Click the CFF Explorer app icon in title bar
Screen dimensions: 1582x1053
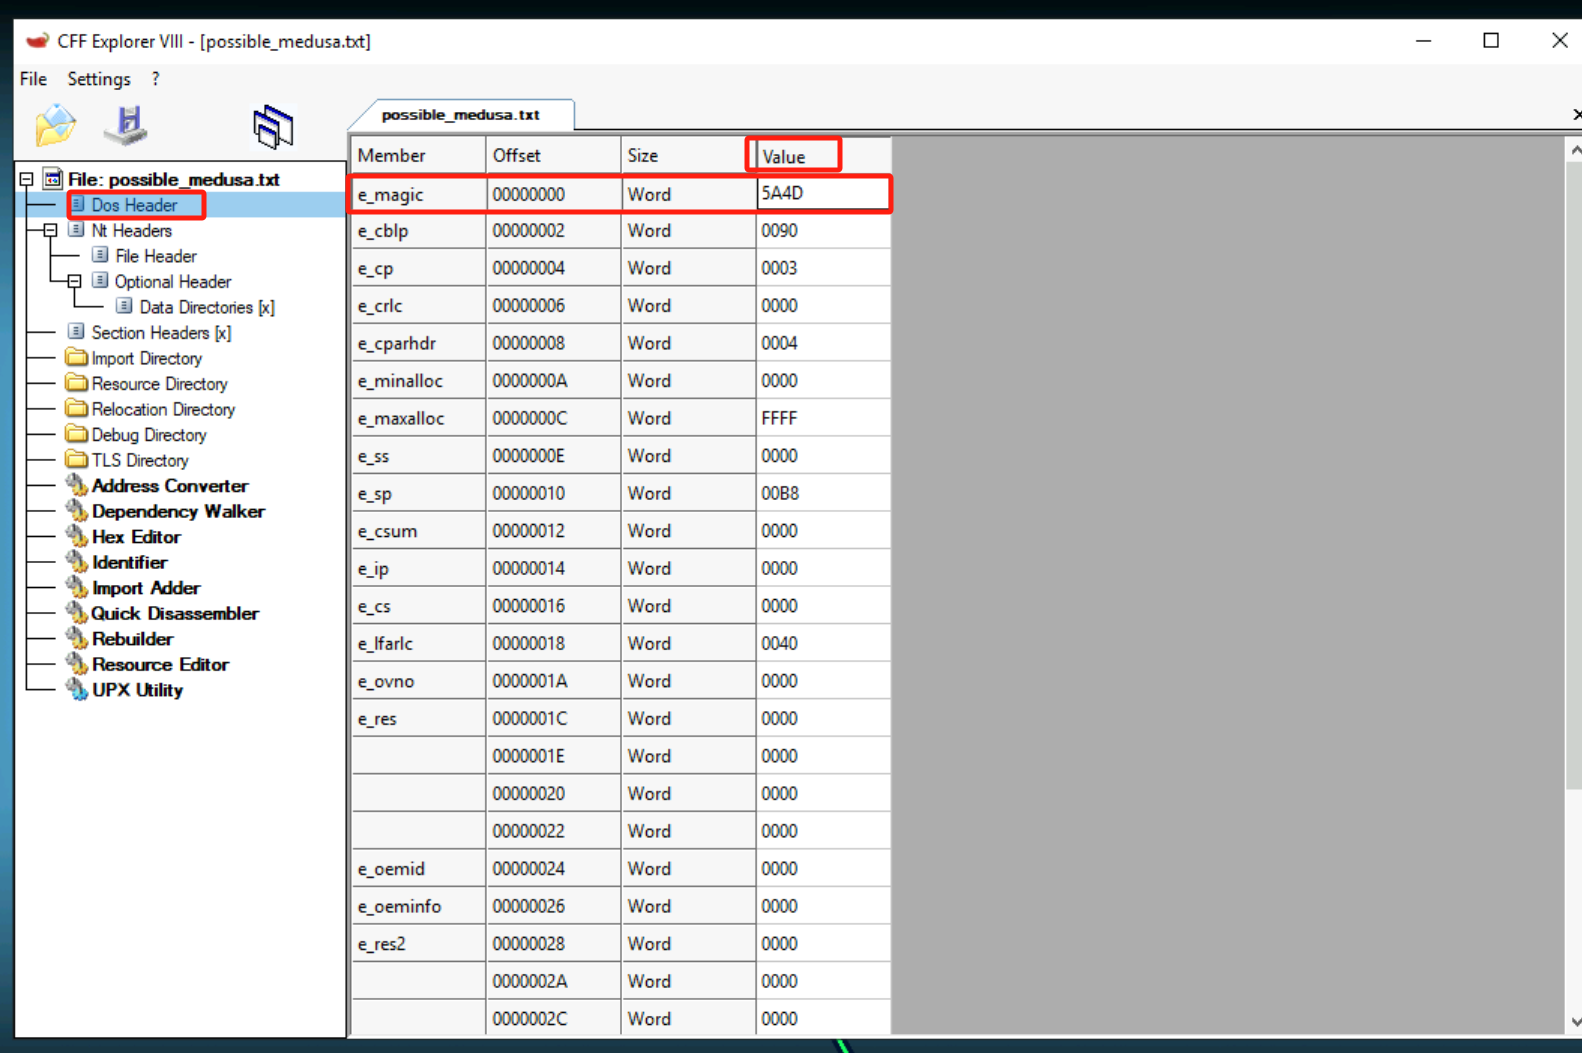tap(37, 41)
